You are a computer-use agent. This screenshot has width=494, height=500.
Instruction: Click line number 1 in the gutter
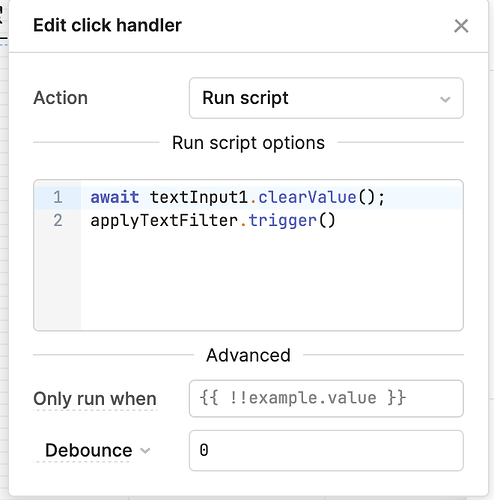point(58,197)
